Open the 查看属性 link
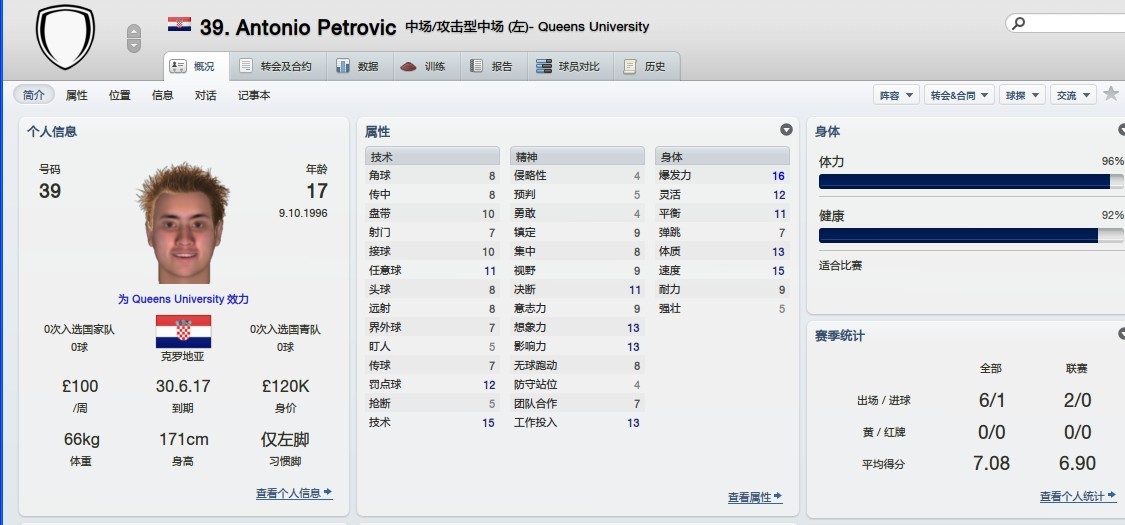The image size is (1125, 525). click(x=754, y=497)
